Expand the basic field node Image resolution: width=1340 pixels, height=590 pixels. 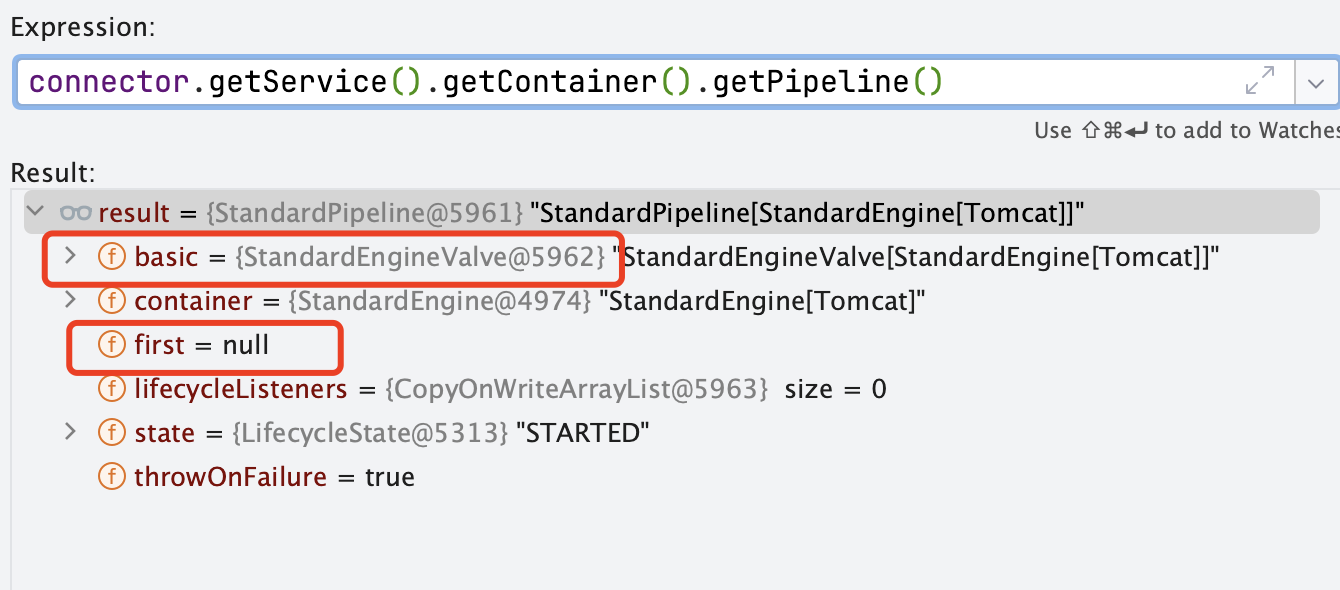(x=70, y=256)
